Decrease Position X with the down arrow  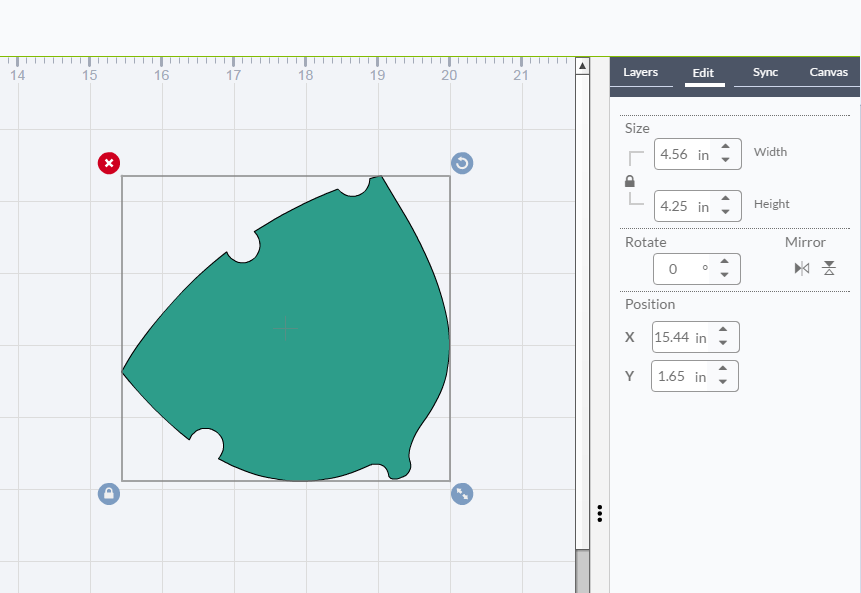click(723, 344)
